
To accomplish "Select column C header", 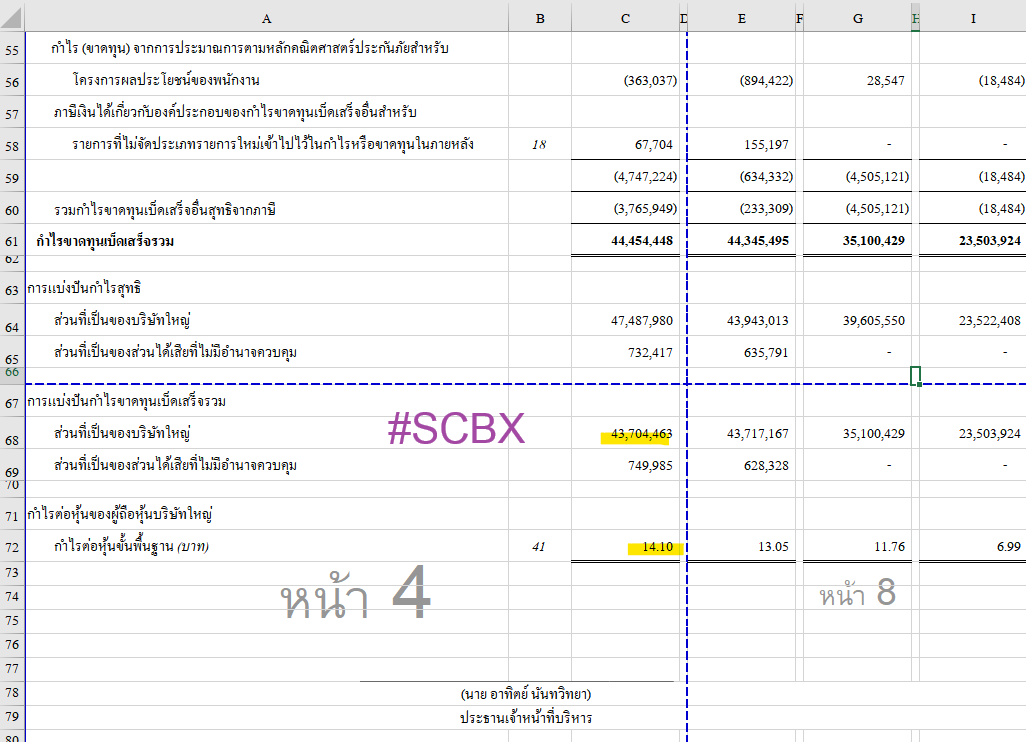I will tap(626, 18).
